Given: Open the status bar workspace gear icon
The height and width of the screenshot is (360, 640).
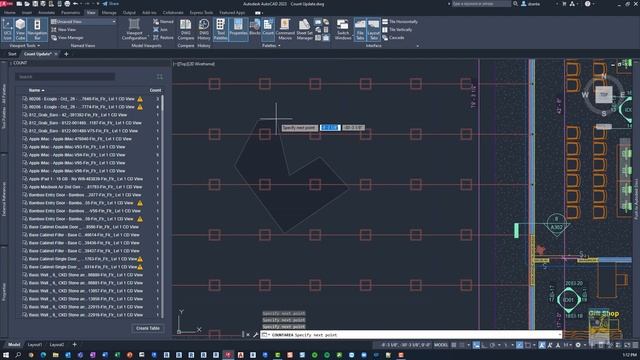Looking at the screenshot, I should (x=578, y=345).
